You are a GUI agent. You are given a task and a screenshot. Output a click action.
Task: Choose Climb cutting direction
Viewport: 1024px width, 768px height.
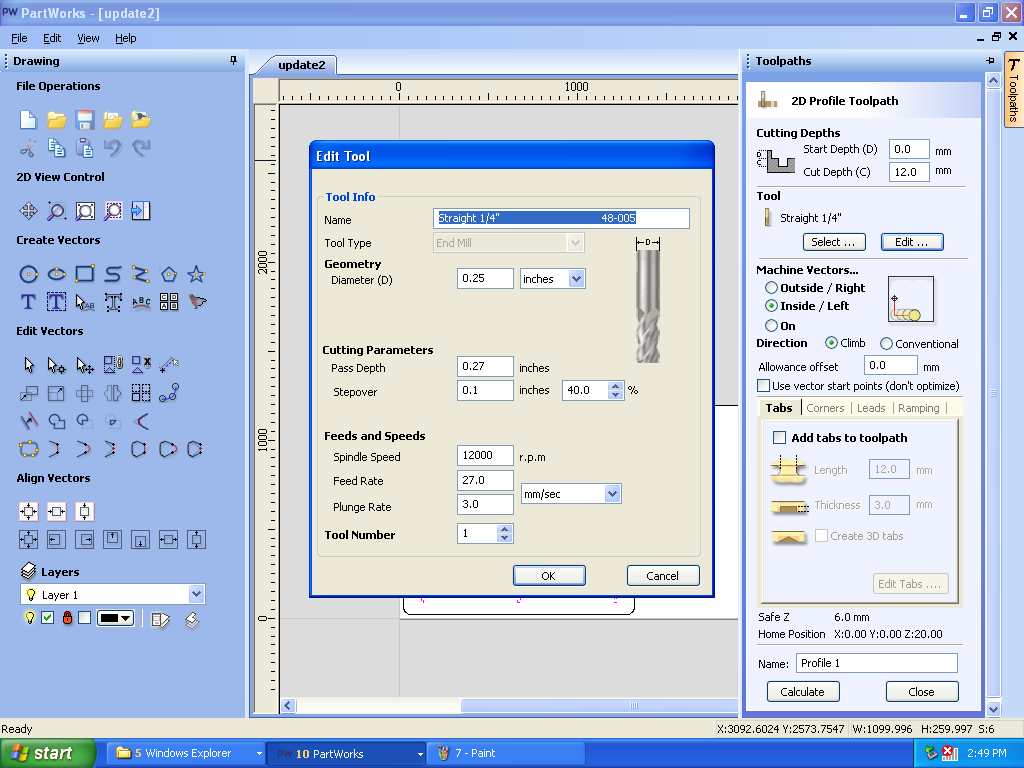point(831,343)
